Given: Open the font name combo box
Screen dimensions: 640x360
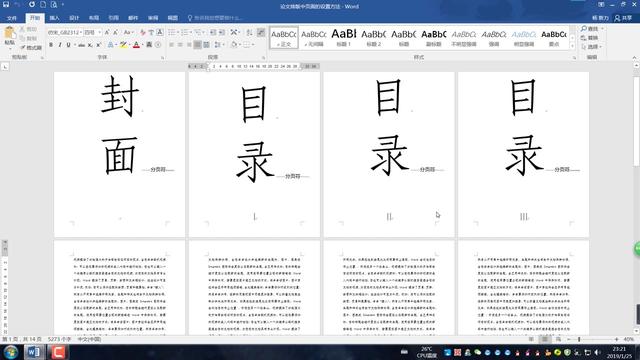Looking at the screenshot, I should click(x=64, y=32).
